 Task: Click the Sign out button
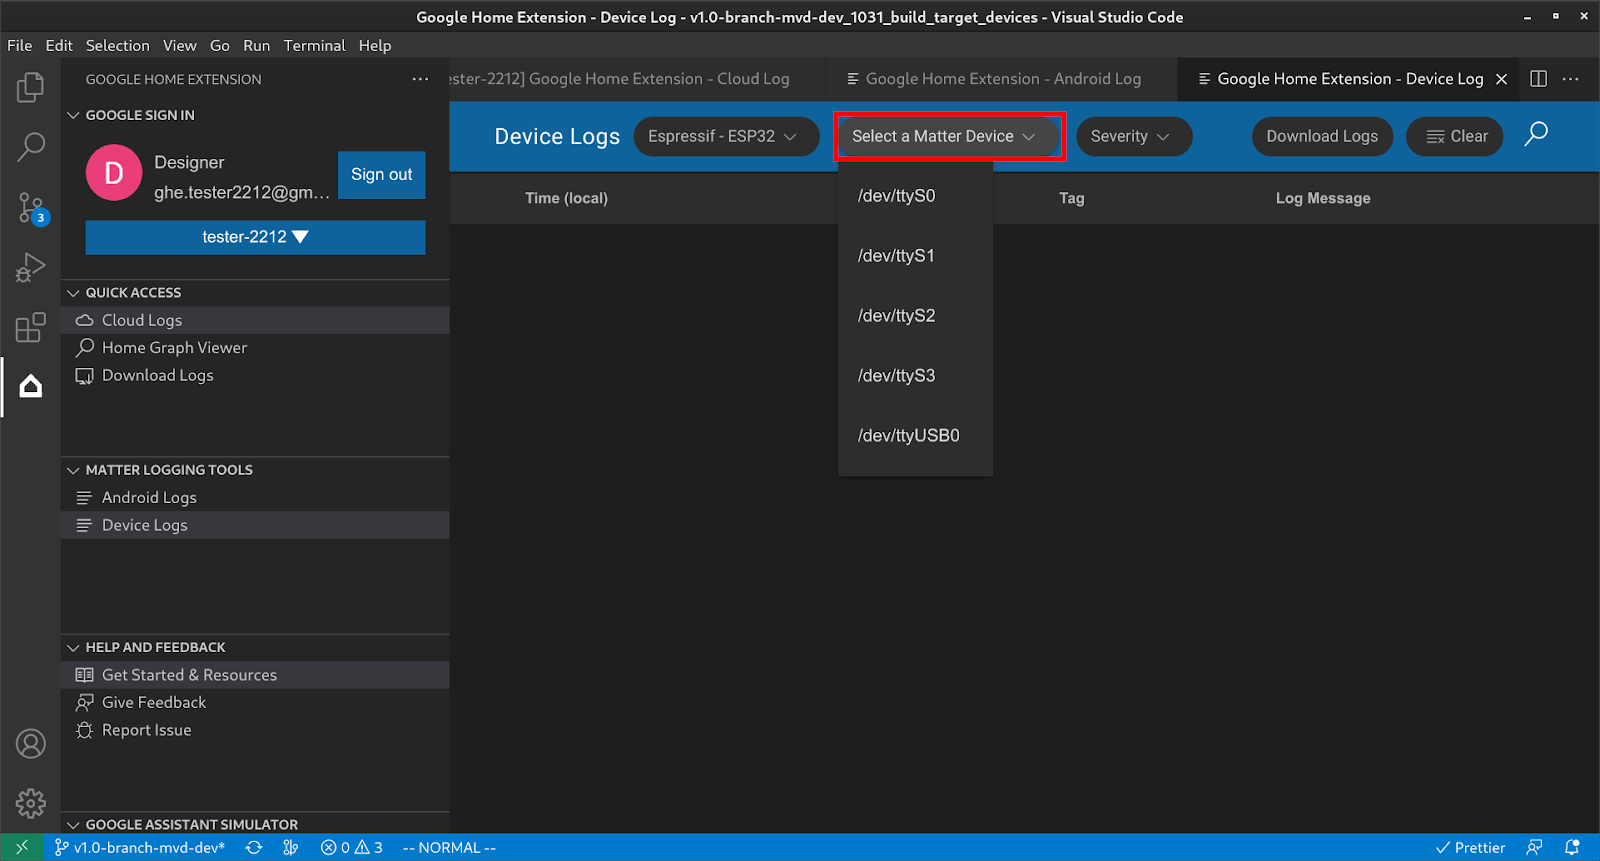point(381,175)
